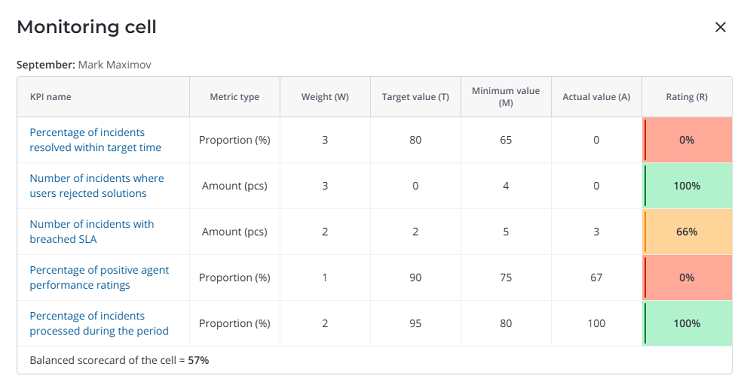Click the Weight (W) column header

point(325,97)
